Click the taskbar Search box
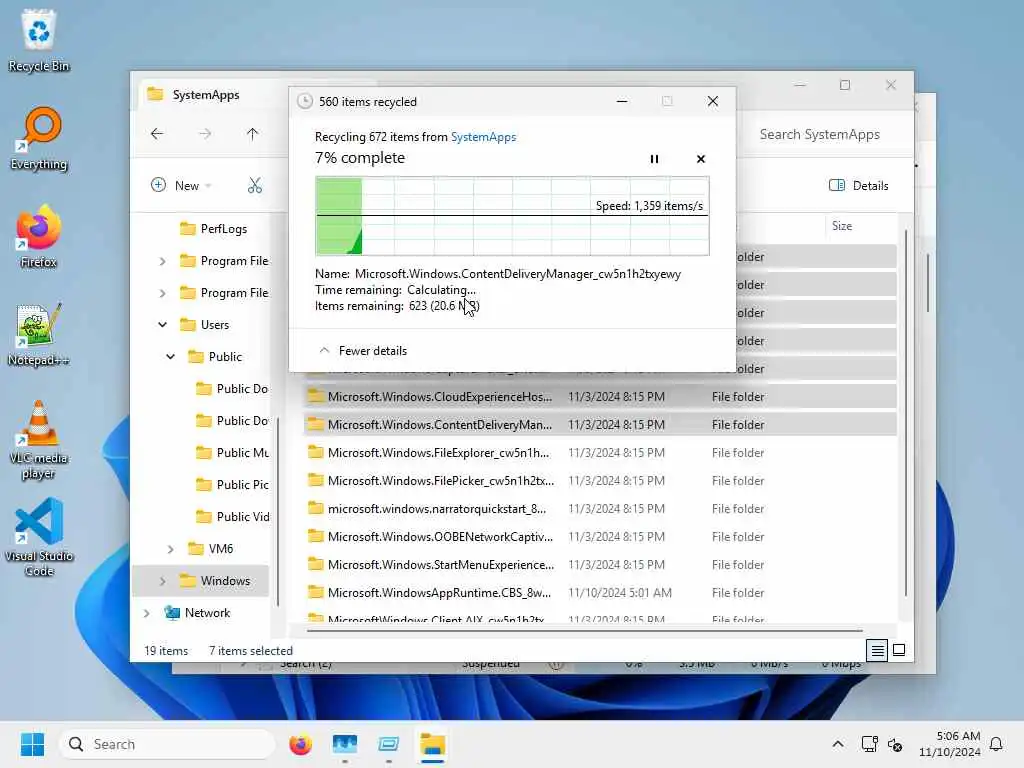 pyautogui.click(x=167, y=744)
